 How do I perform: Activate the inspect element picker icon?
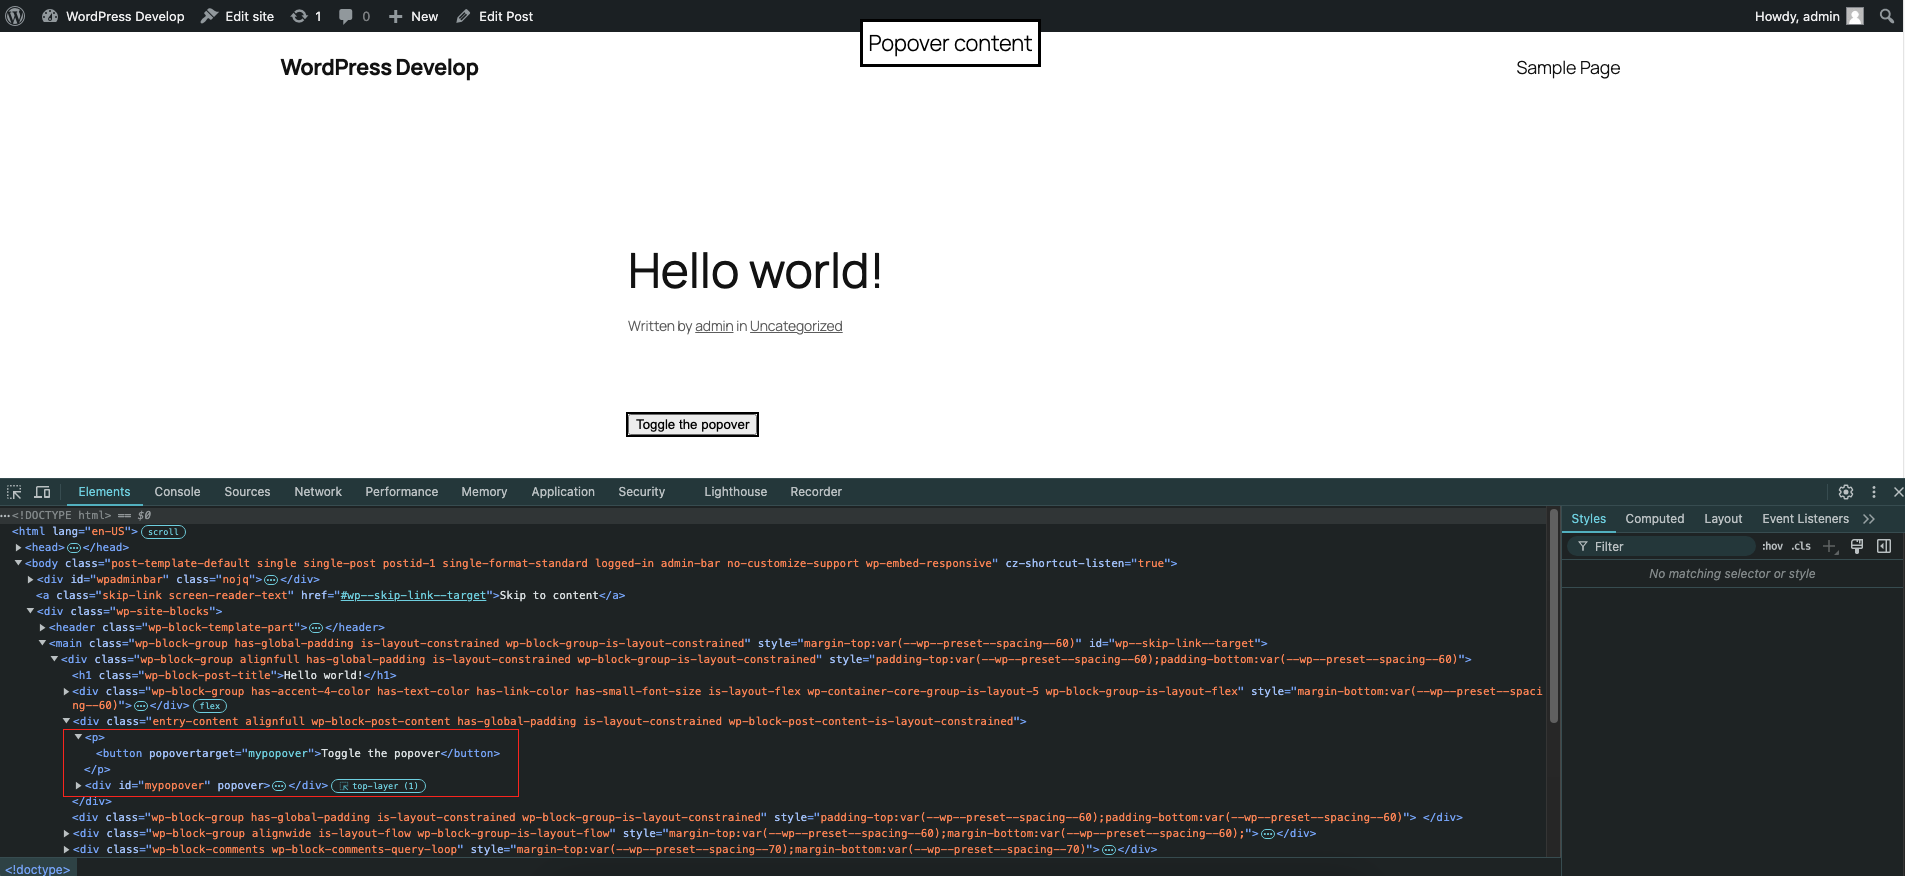click(14, 492)
